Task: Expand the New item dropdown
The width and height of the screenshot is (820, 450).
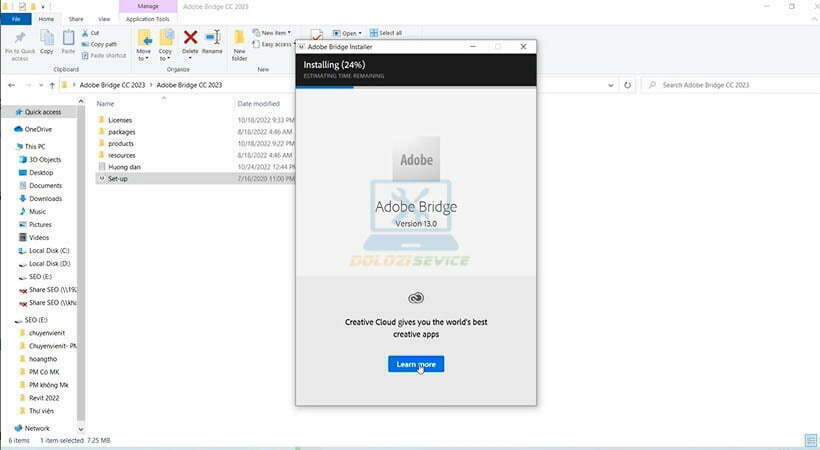Action: coord(271,33)
